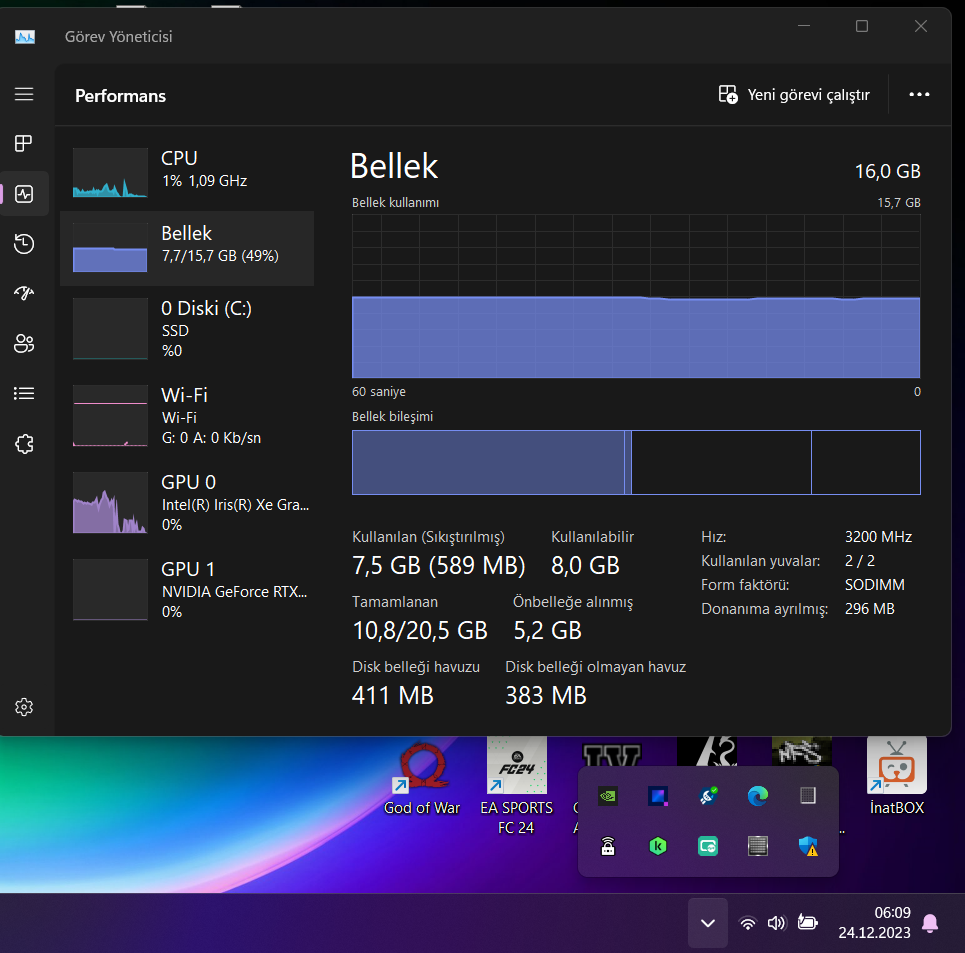965x953 pixels.
Task: Click the Bellek kullanımı usage graph
Action: 636,296
